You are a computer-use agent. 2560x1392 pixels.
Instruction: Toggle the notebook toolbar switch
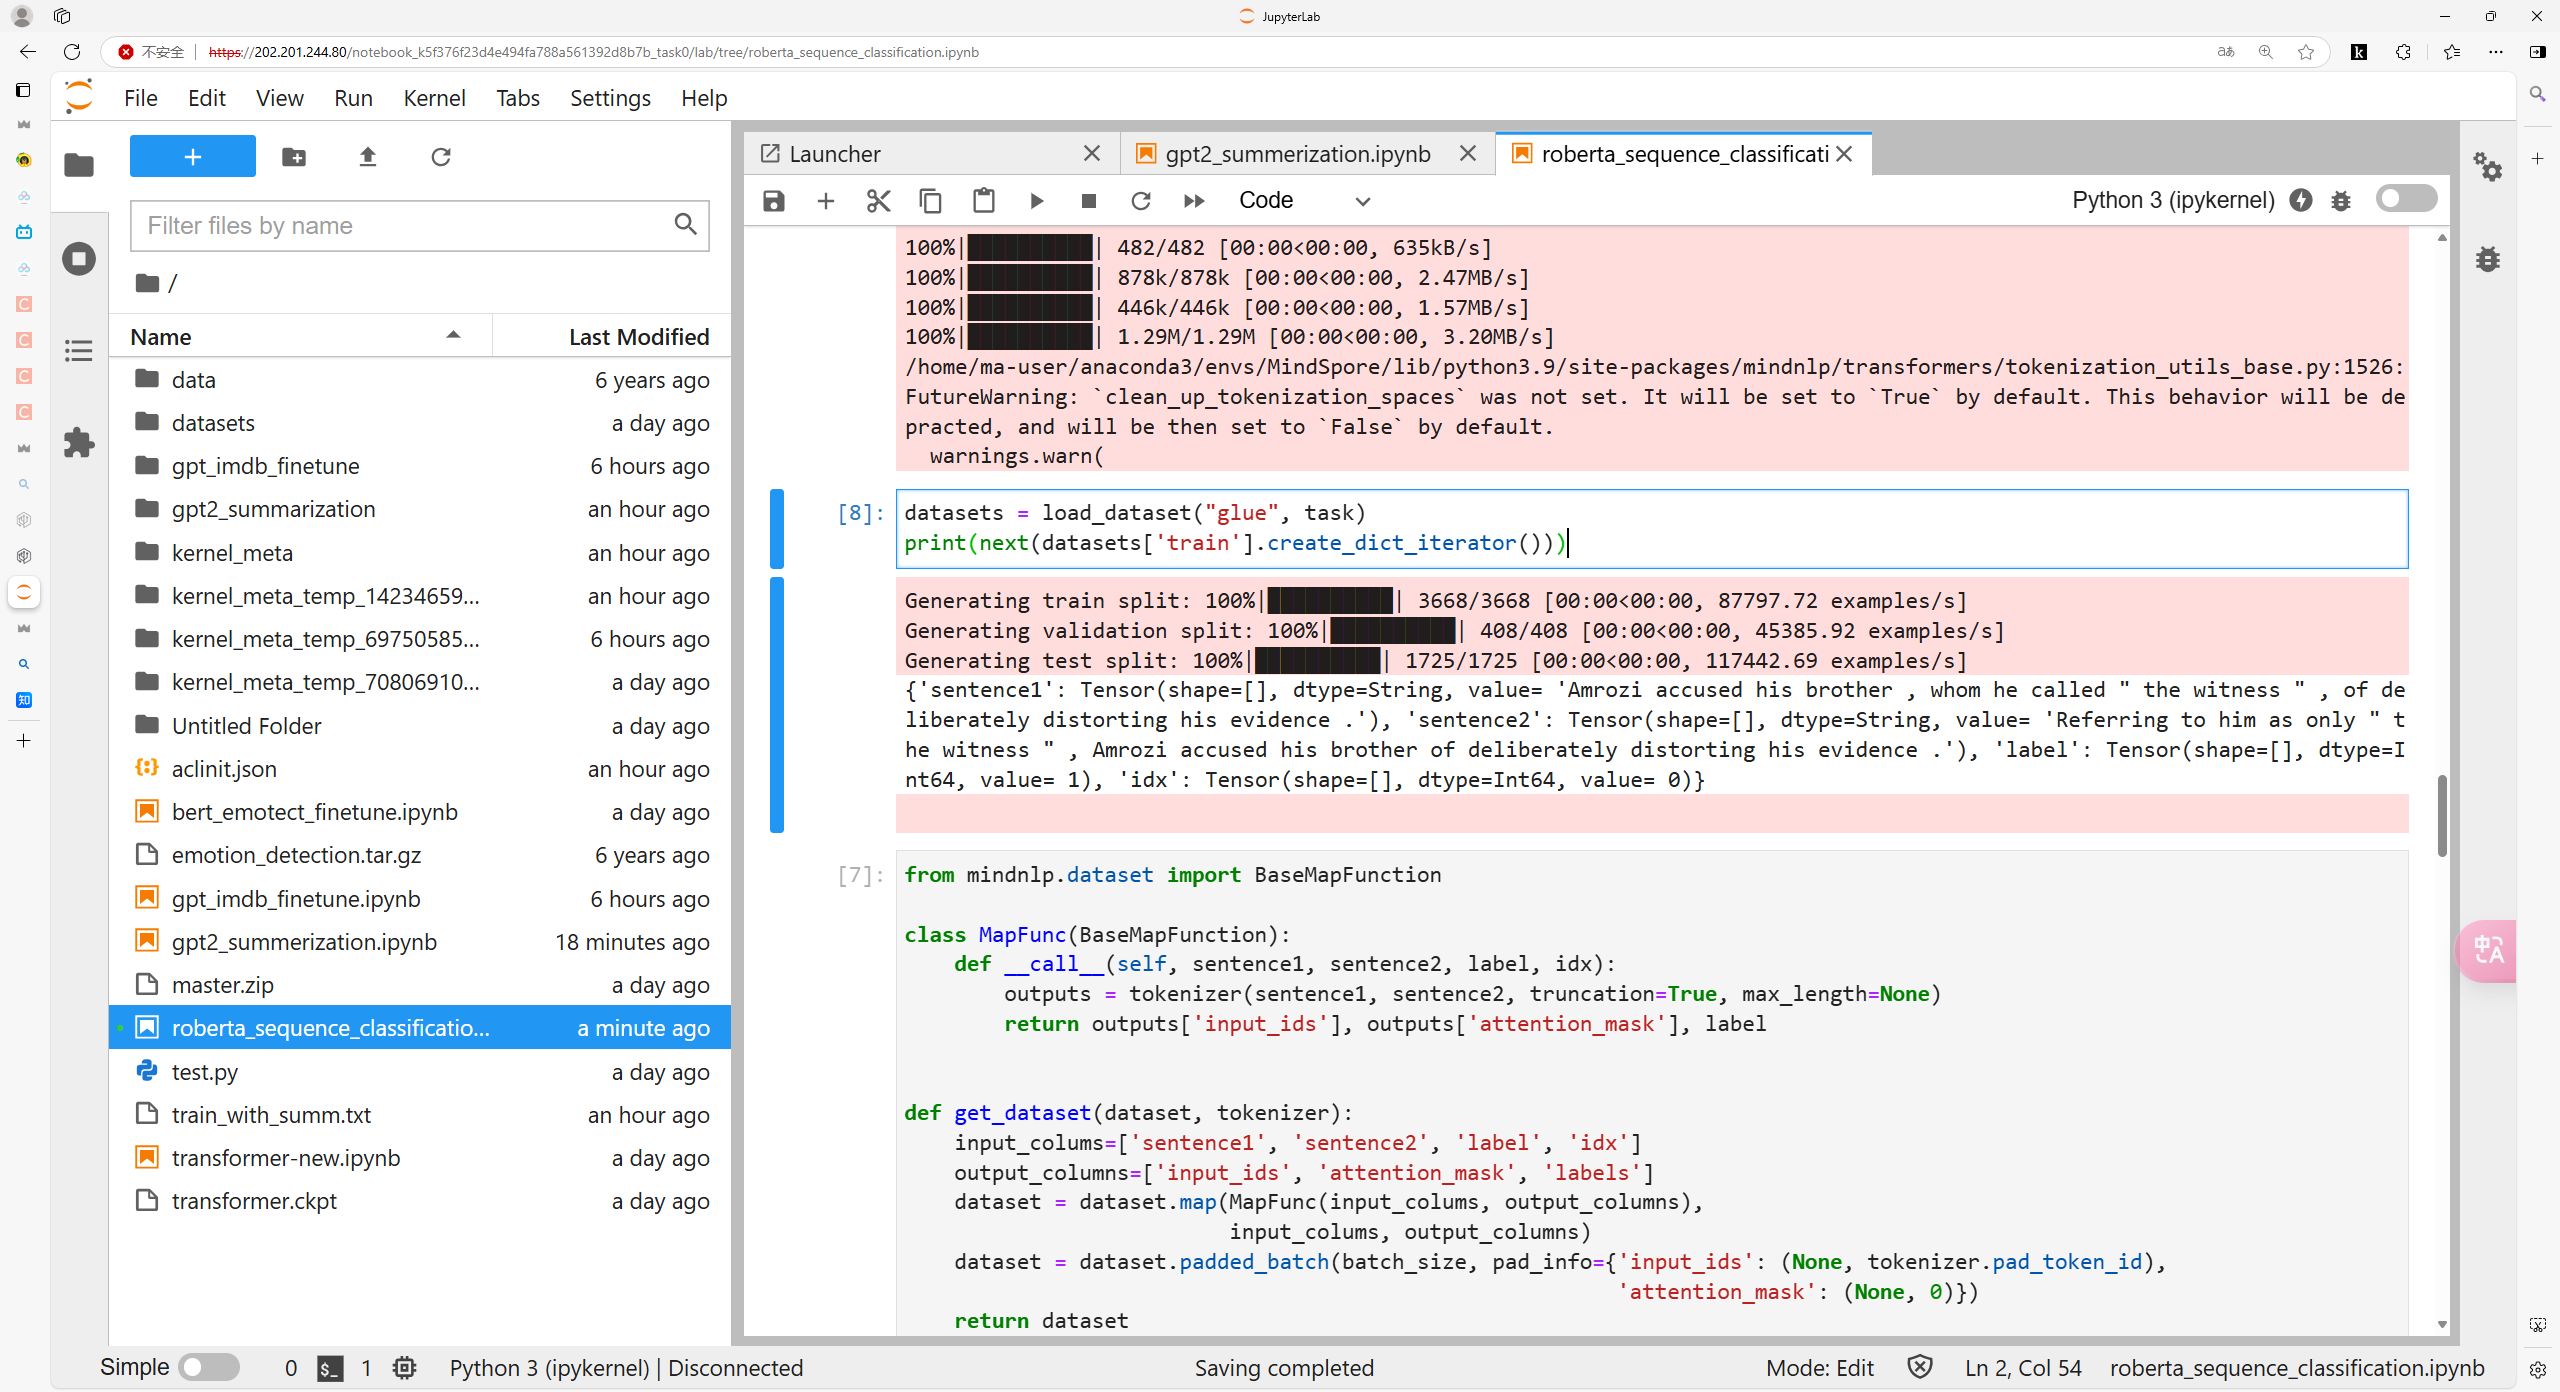(x=2406, y=199)
